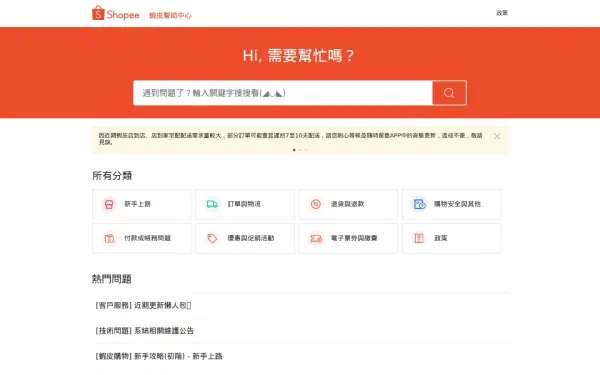Select the third announcement carousel dot
The width and height of the screenshot is (600, 375).
[306, 150]
